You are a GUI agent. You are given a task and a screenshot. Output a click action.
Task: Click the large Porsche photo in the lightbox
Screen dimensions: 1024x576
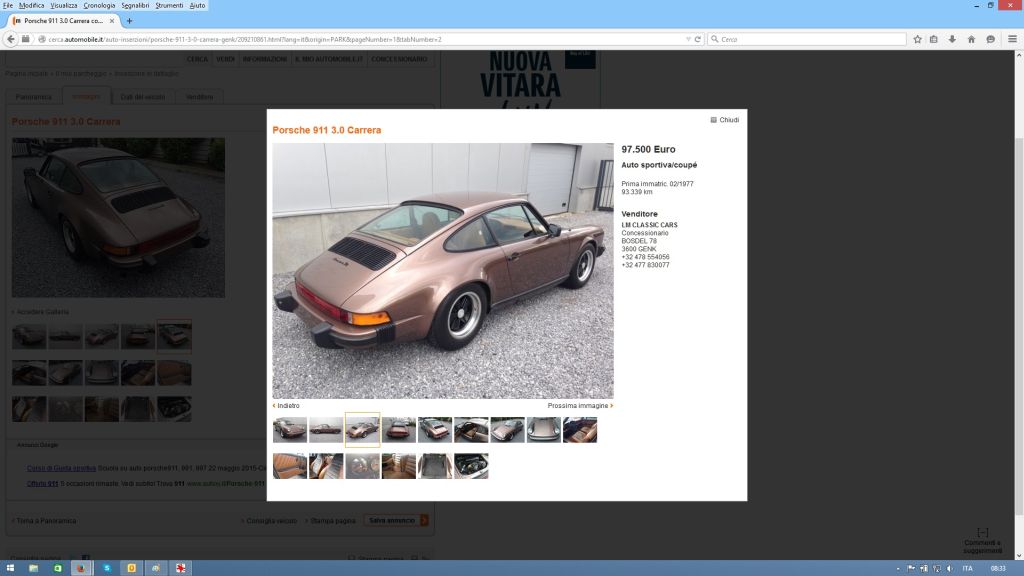tap(443, 270)
